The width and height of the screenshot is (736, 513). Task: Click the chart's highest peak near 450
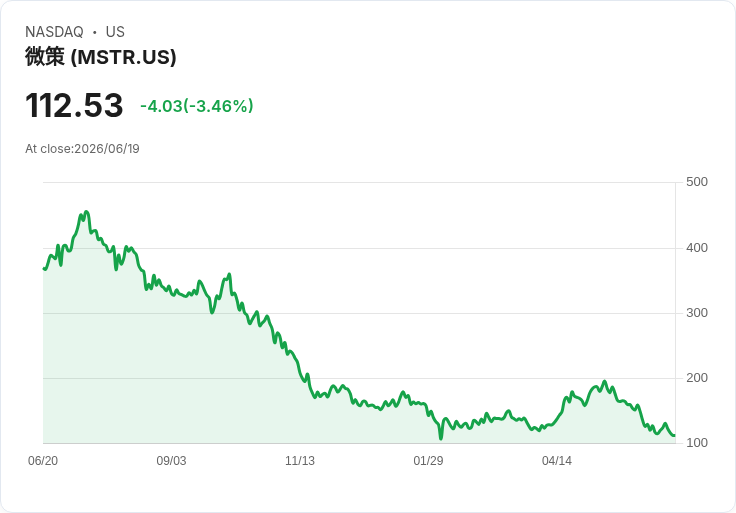[x=86, y=212]
